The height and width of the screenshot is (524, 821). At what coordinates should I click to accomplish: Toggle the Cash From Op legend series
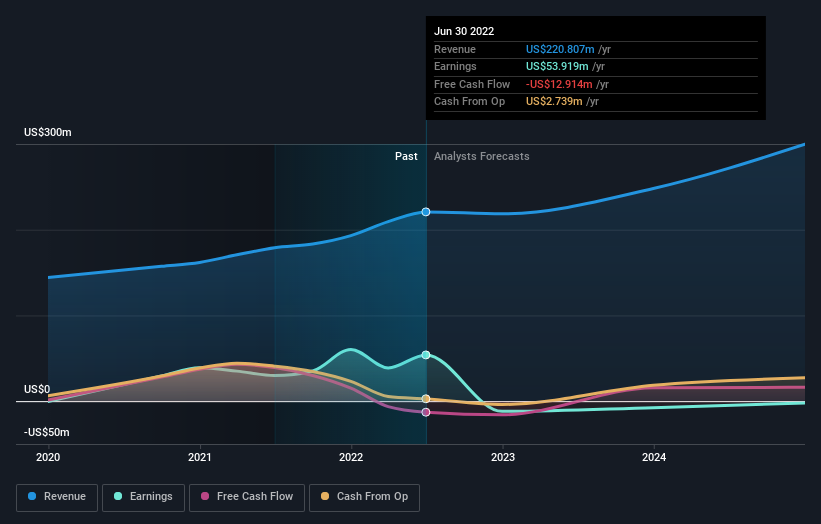pos(364,497)
